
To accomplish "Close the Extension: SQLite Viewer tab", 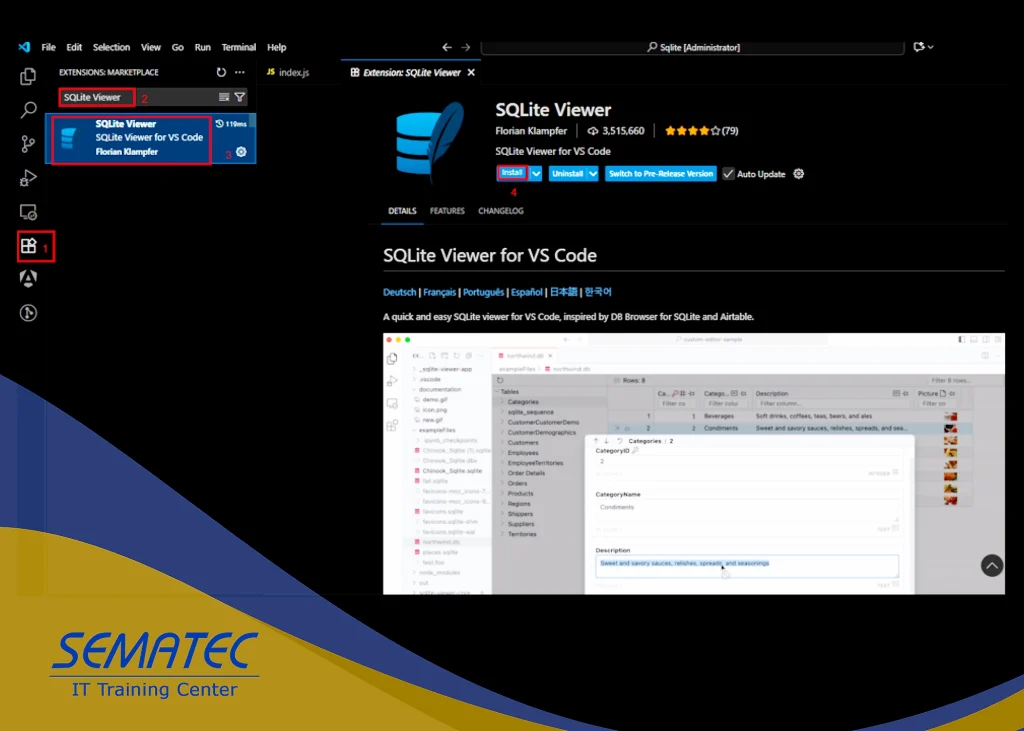I will (x=471, y=73).
